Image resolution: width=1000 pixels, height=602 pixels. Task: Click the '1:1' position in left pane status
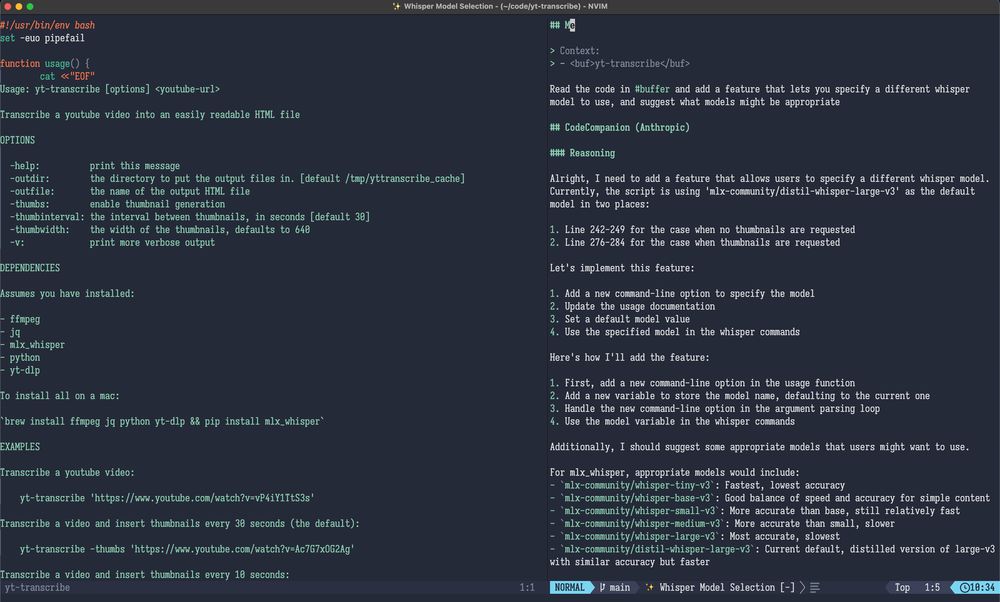point(527,587)
